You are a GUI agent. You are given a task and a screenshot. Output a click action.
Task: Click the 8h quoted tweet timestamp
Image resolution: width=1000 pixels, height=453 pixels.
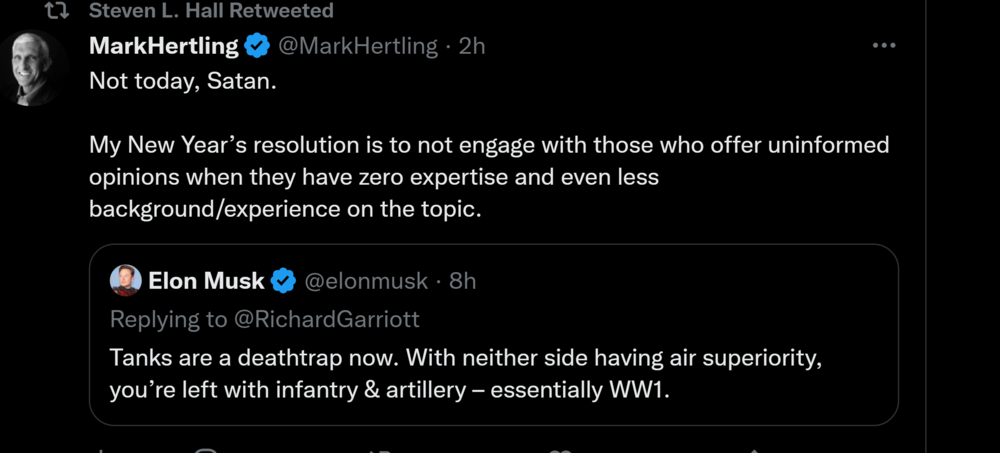point(463,281)
